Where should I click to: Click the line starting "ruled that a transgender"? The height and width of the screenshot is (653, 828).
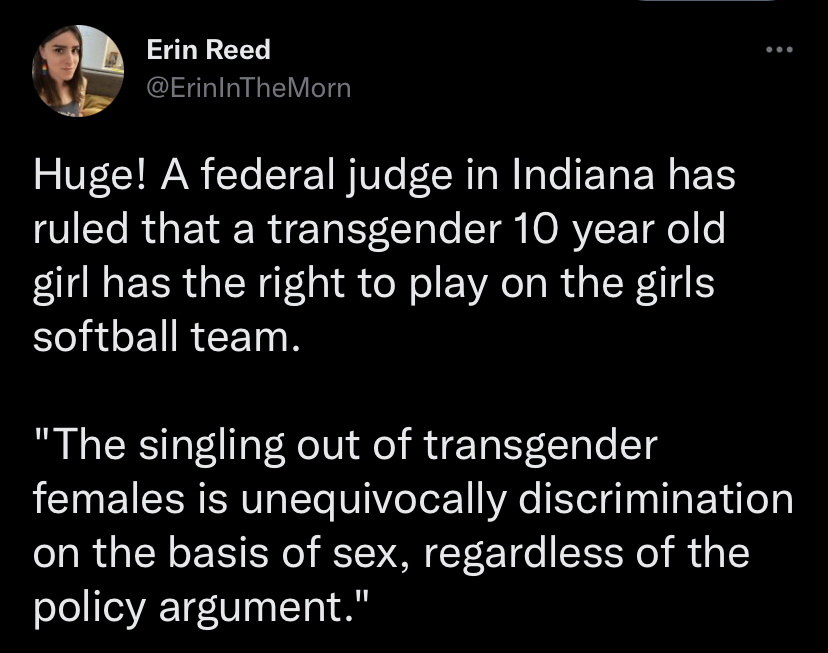coord(380,230)
